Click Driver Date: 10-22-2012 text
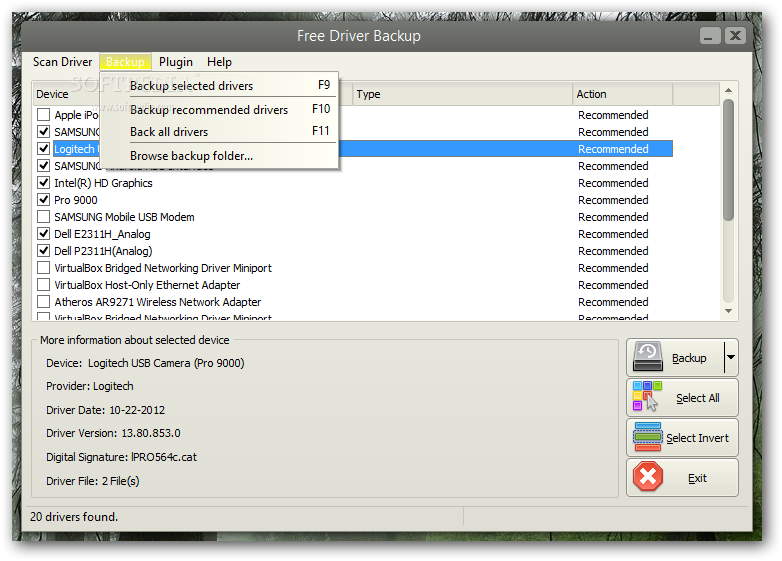 click(105, 410)
